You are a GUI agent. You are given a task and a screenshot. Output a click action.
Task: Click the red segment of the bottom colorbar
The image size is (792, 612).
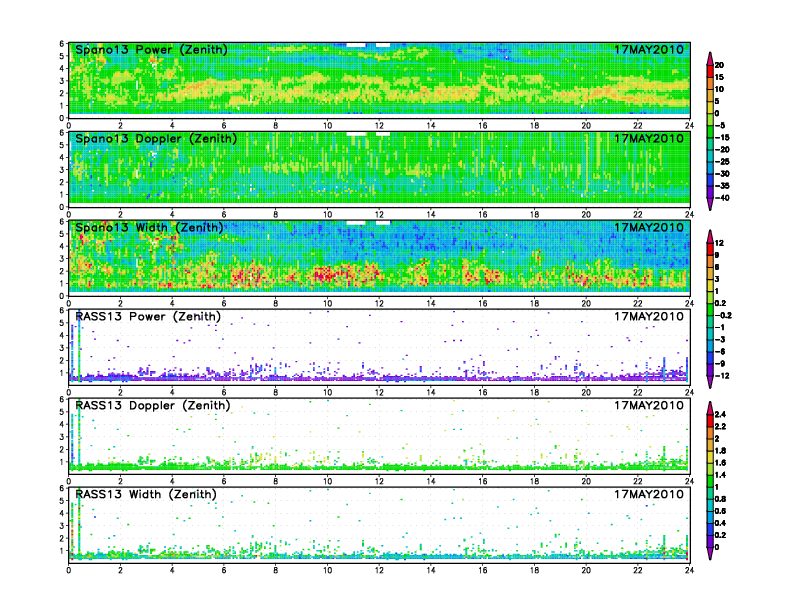tap(710, 420)
